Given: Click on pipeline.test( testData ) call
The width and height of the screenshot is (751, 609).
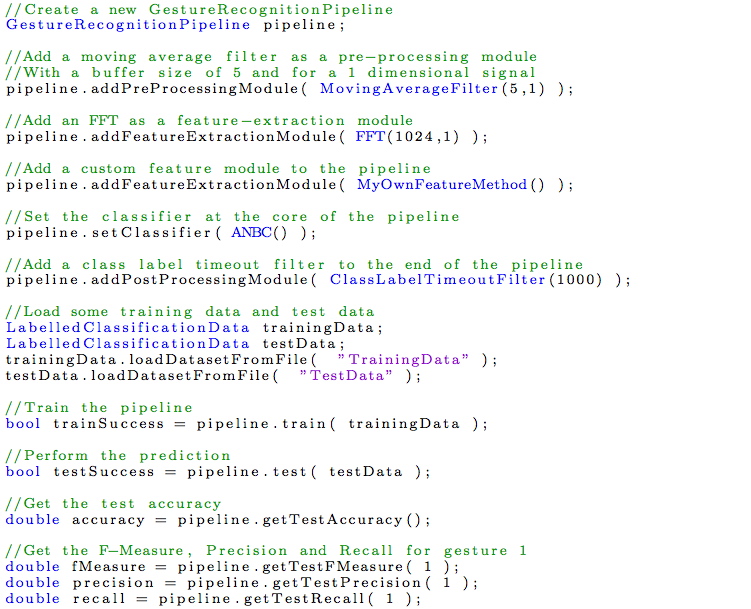Looking at the screenshot, I should point(309,472).
